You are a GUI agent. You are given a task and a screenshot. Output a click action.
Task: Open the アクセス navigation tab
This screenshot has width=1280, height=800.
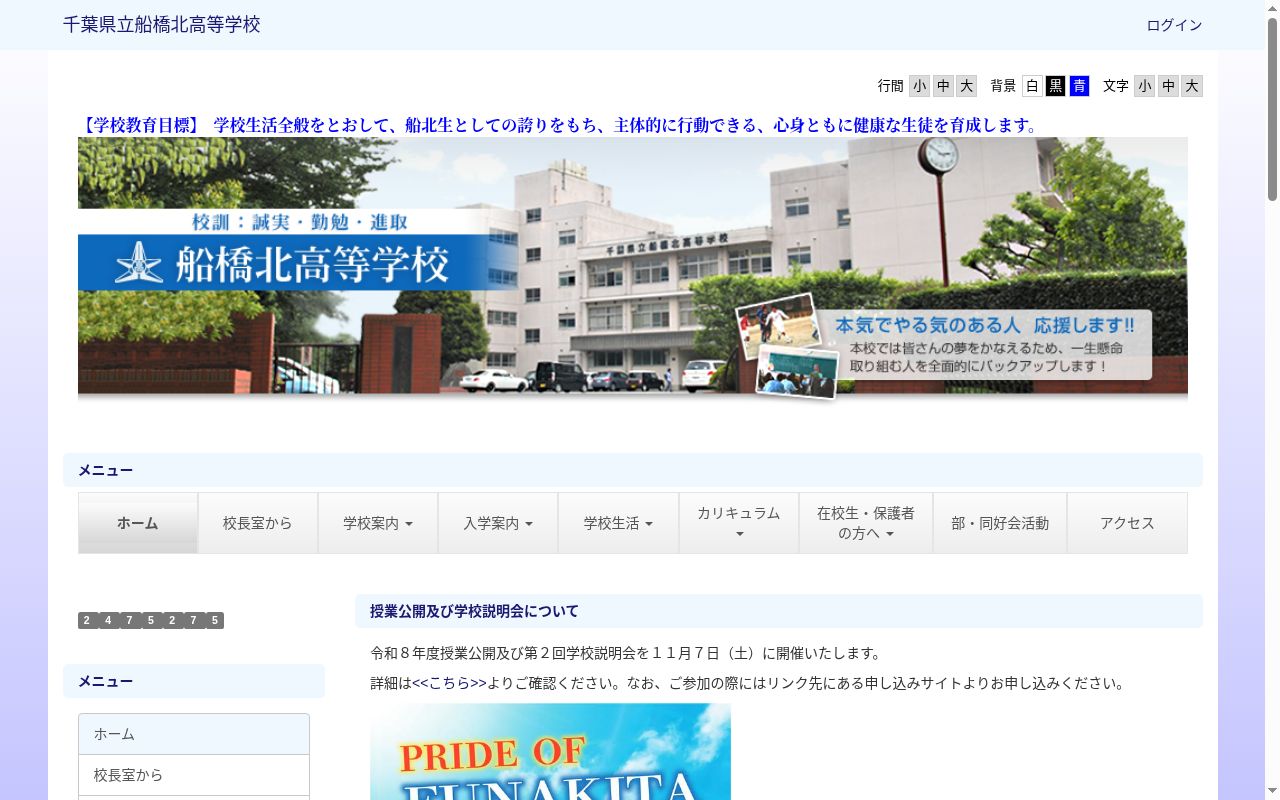point(1127,523)
